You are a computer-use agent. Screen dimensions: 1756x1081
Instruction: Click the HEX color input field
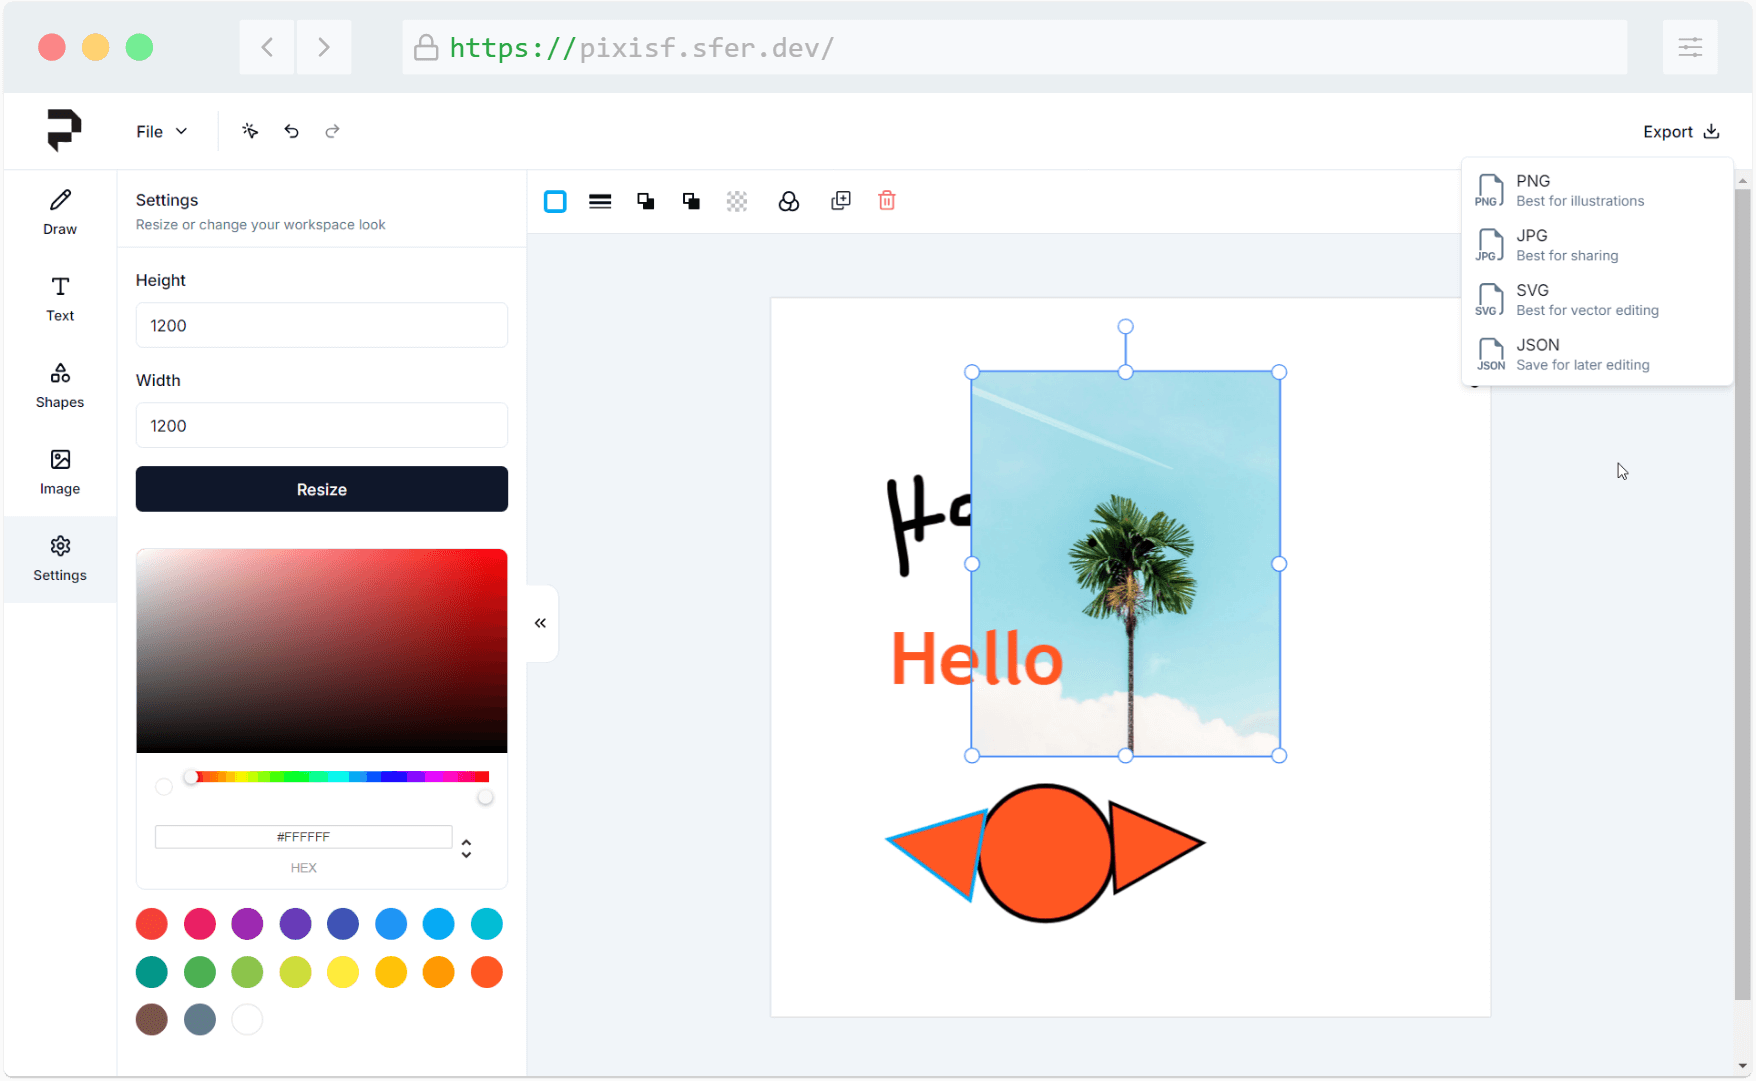coord(303,837)
